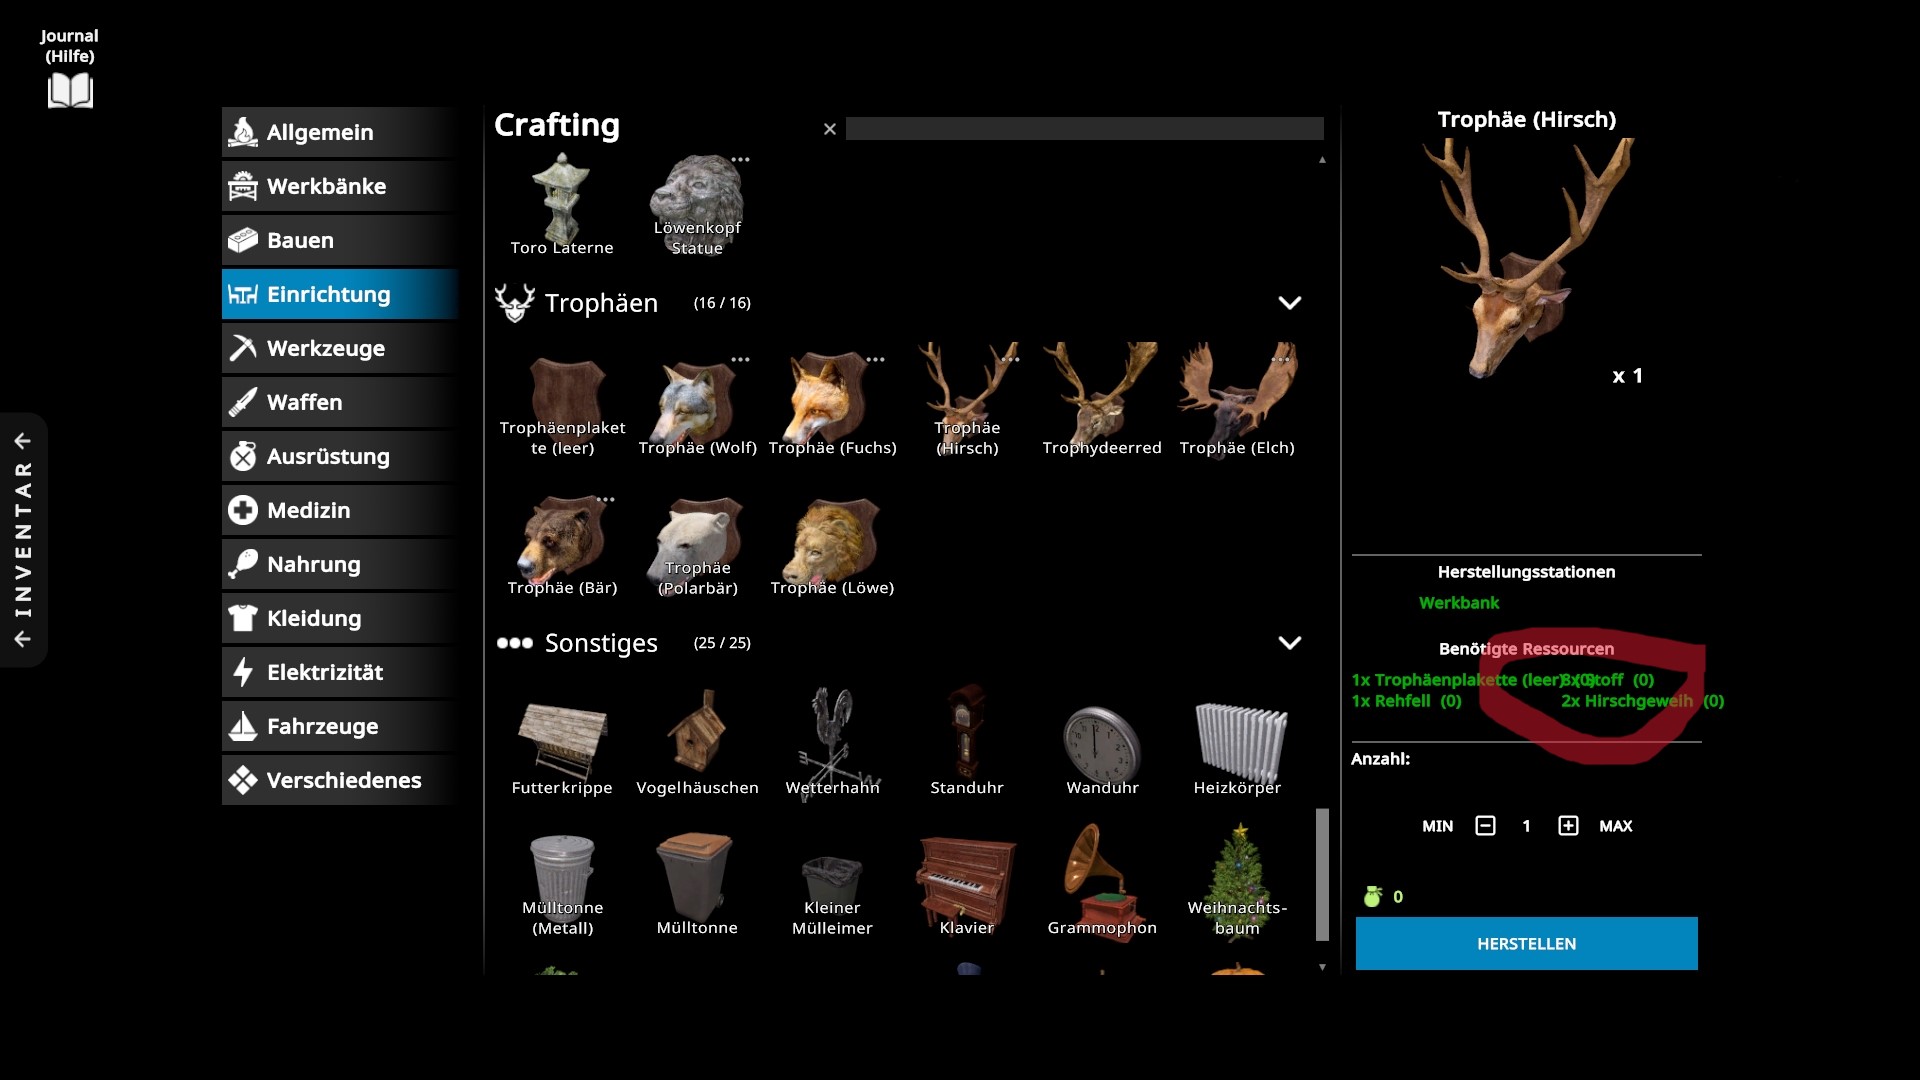Open the Journal help book icon

70,90
